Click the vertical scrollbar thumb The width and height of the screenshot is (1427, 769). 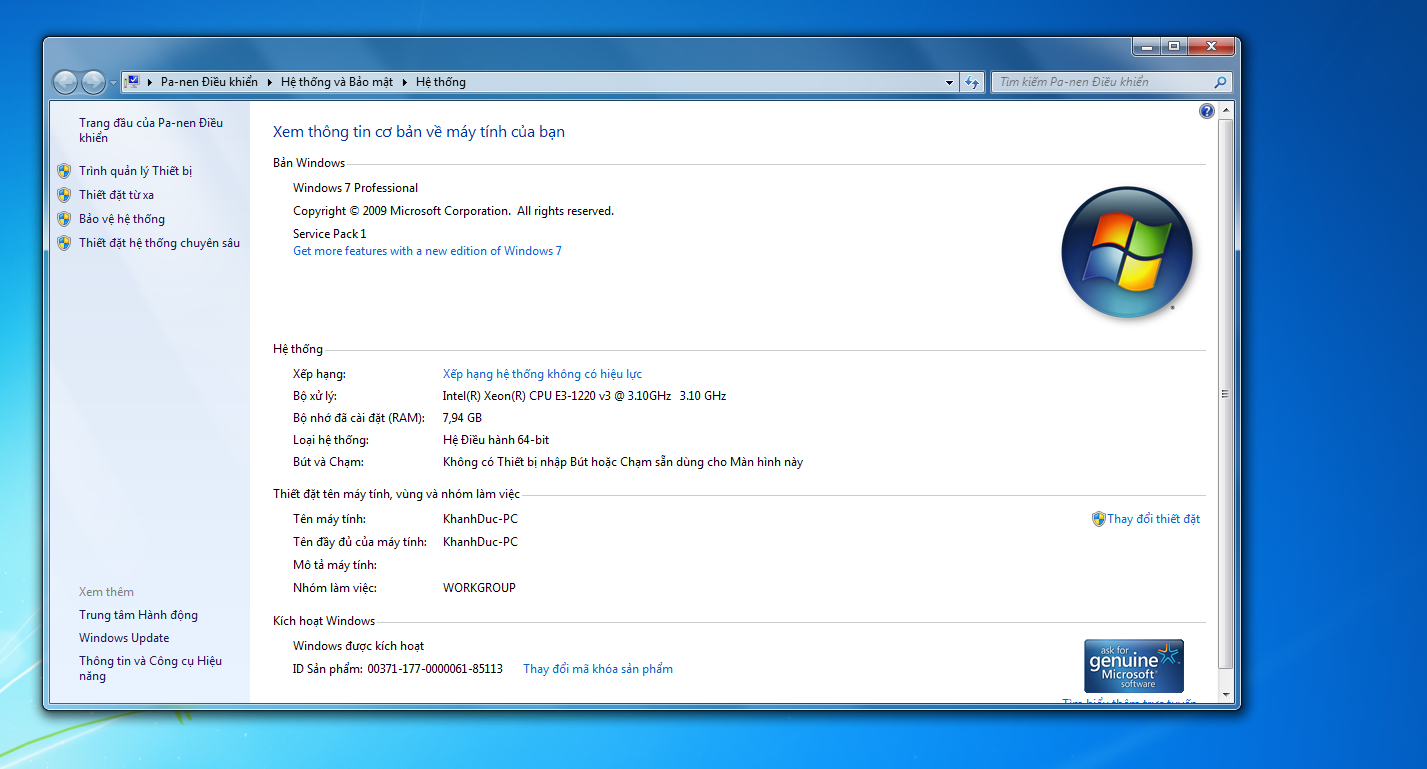click(1227, 393)
